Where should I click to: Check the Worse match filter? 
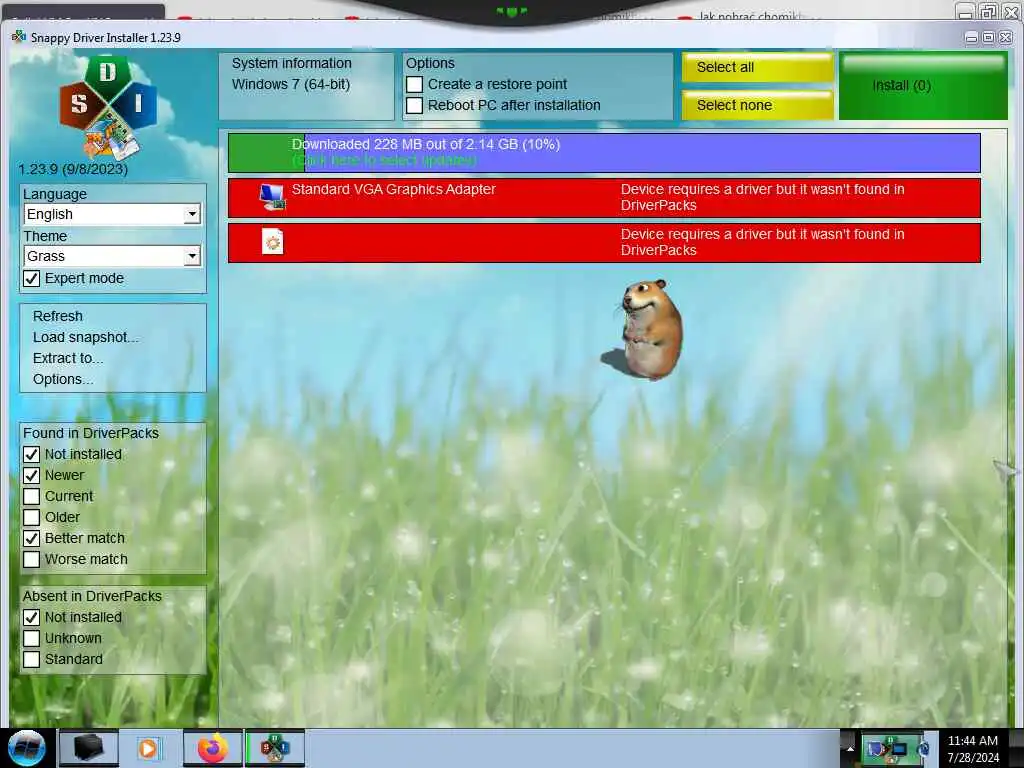tap(31, 559)
